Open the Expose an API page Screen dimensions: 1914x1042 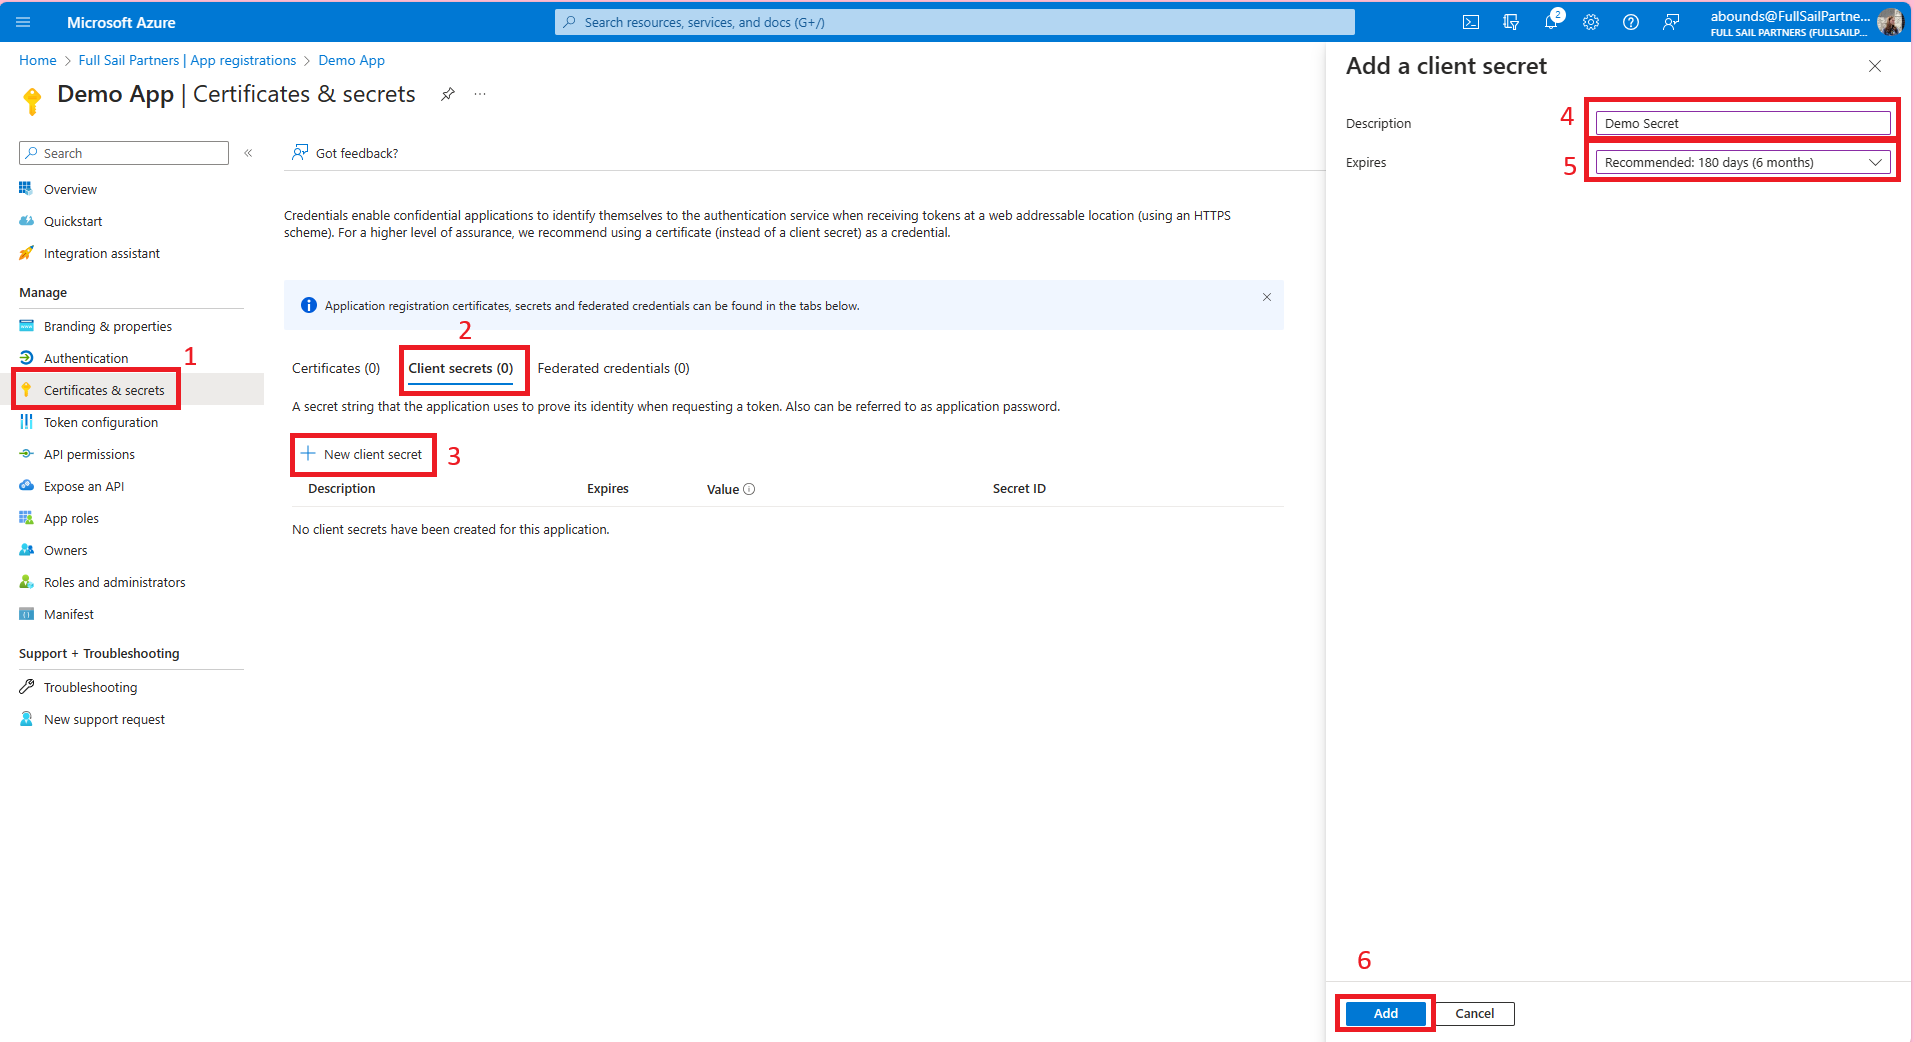tap(83, 485)
